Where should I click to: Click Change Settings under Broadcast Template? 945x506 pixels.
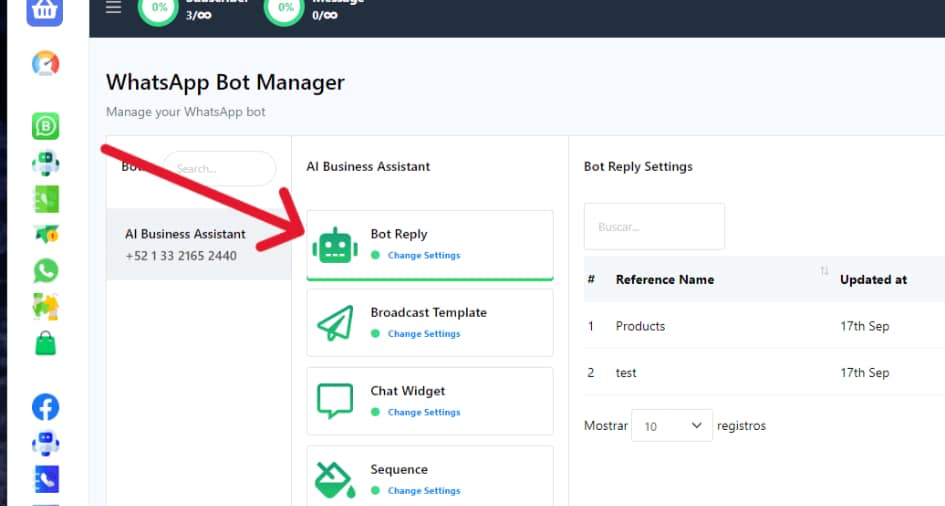click(x=424, y=334)
